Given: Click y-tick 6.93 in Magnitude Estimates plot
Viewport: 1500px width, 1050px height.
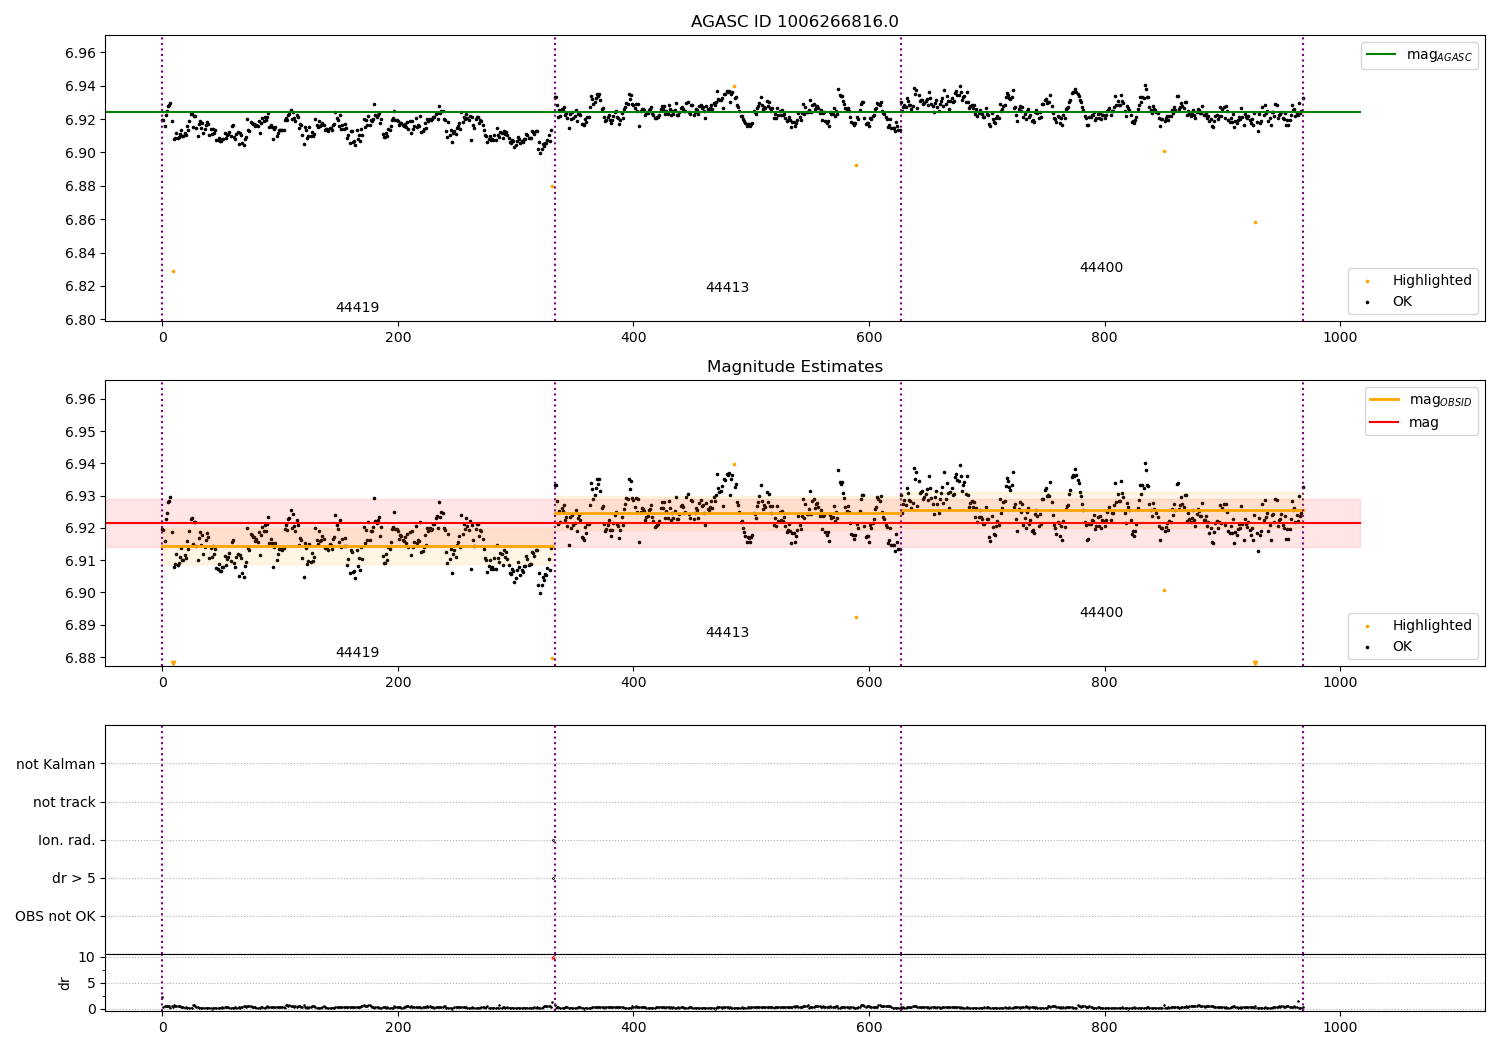Looking at the screenshot, I should 79,496.
